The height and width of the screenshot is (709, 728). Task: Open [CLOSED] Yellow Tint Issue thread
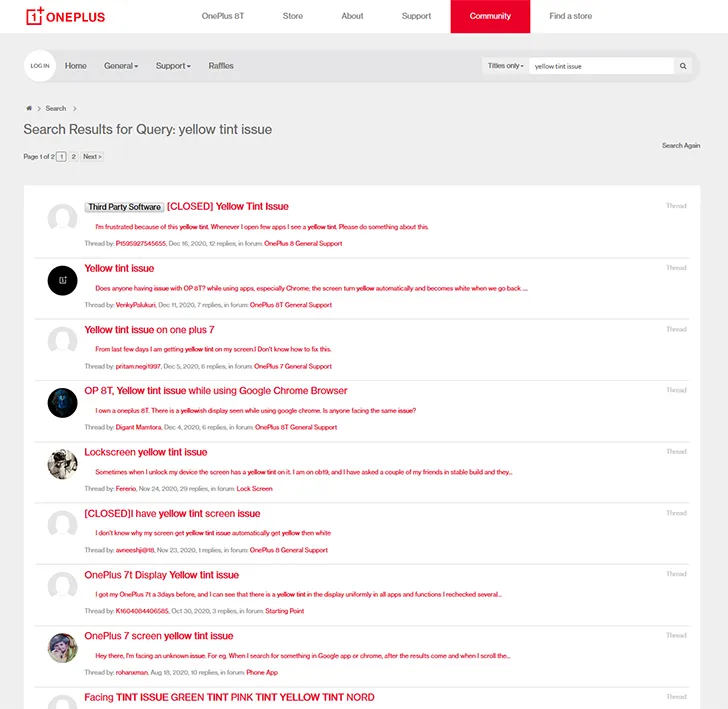[x=228, y=207]
